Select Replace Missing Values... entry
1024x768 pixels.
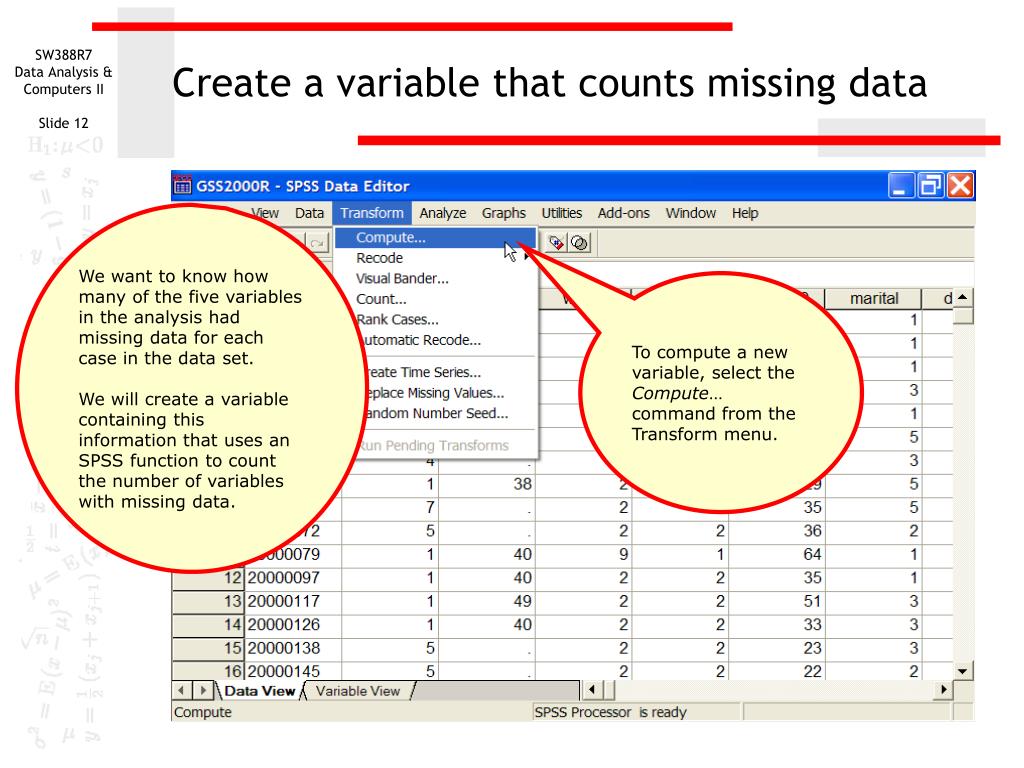coord(449,393)
